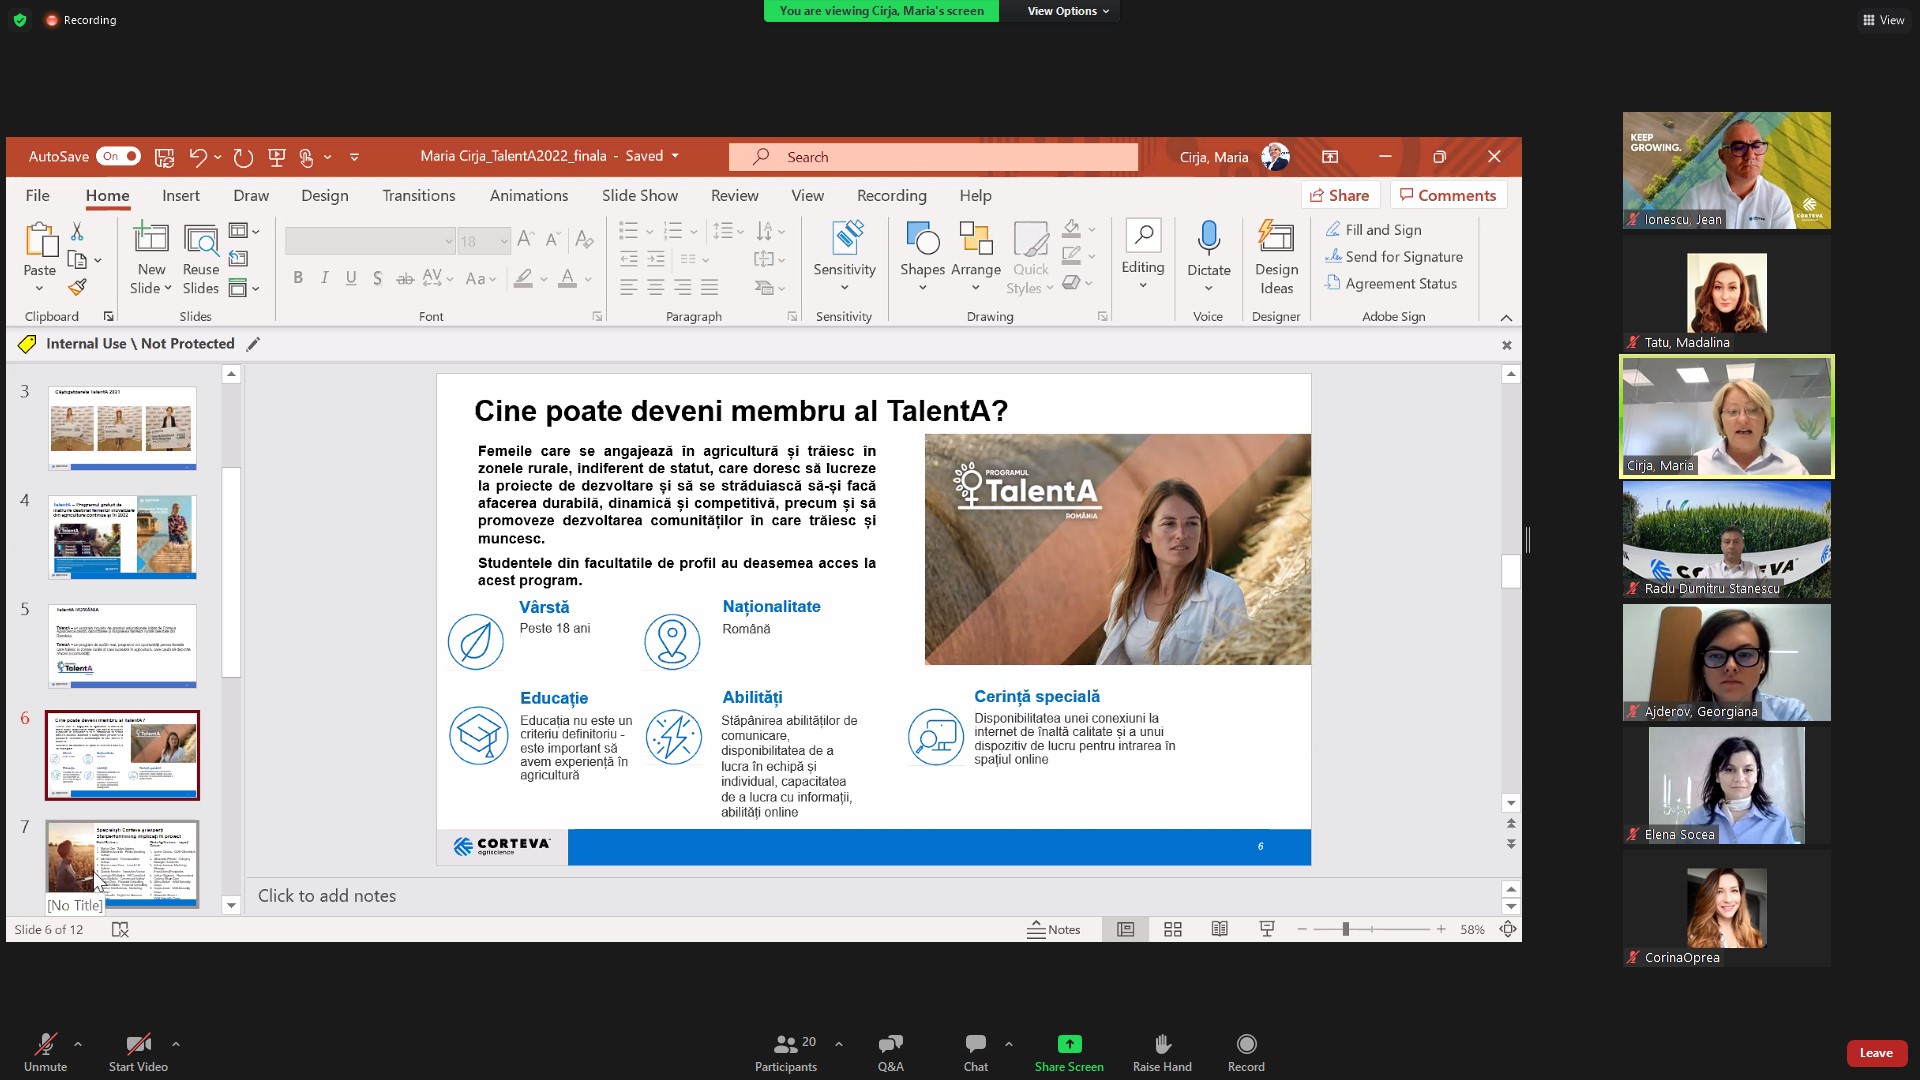Click spell check icon in status bar
Viewport: 1920px width, 1080px height.
pyautogui.click(x=120, y=930)
